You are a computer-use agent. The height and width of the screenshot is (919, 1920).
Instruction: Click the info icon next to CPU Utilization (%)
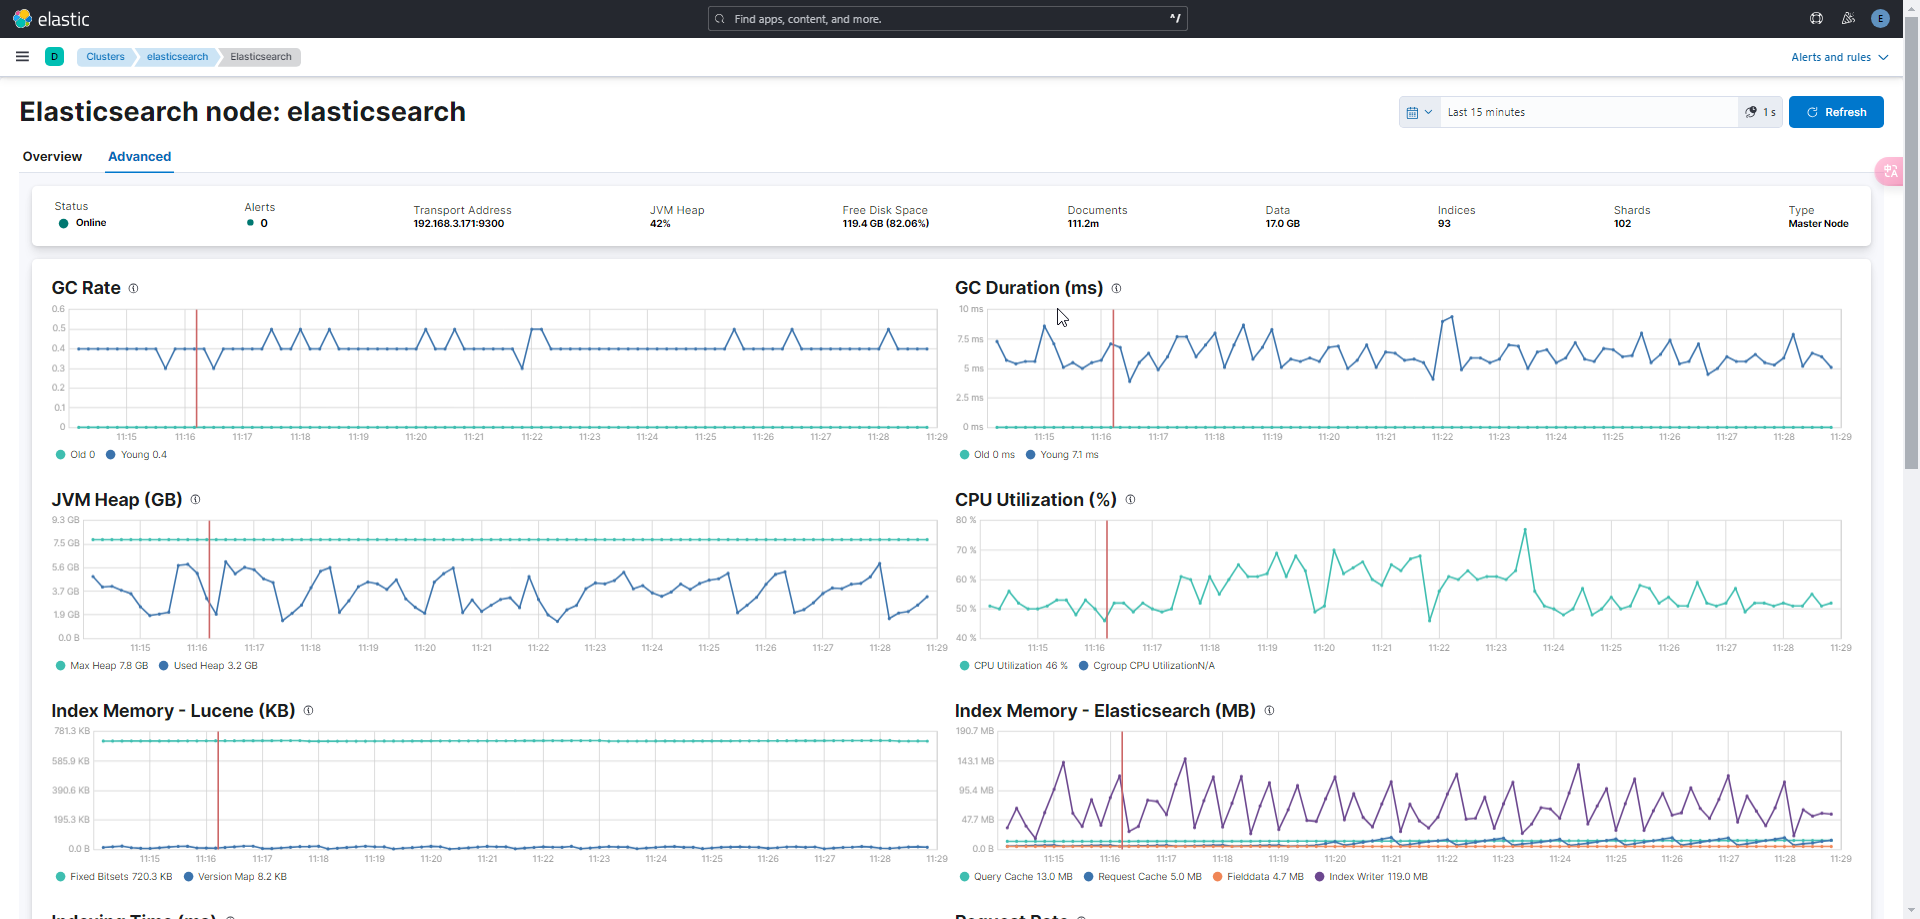[x=1130, y=499]
